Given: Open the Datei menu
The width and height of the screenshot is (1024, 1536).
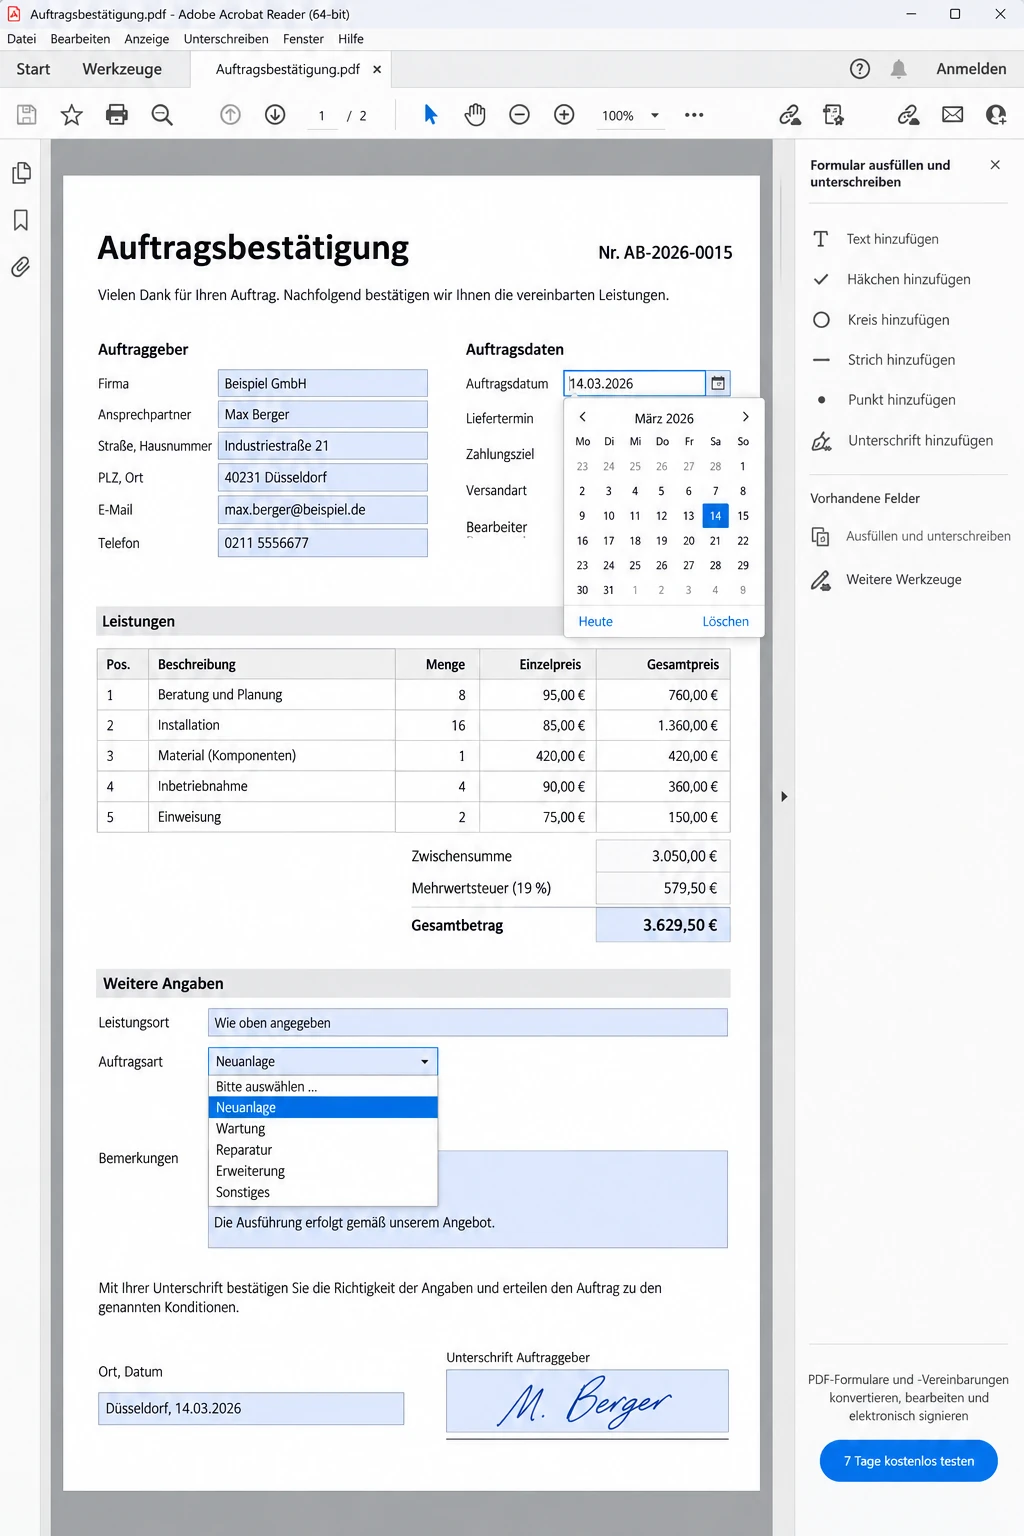Looking at the screenshot, I should [22, 39].
